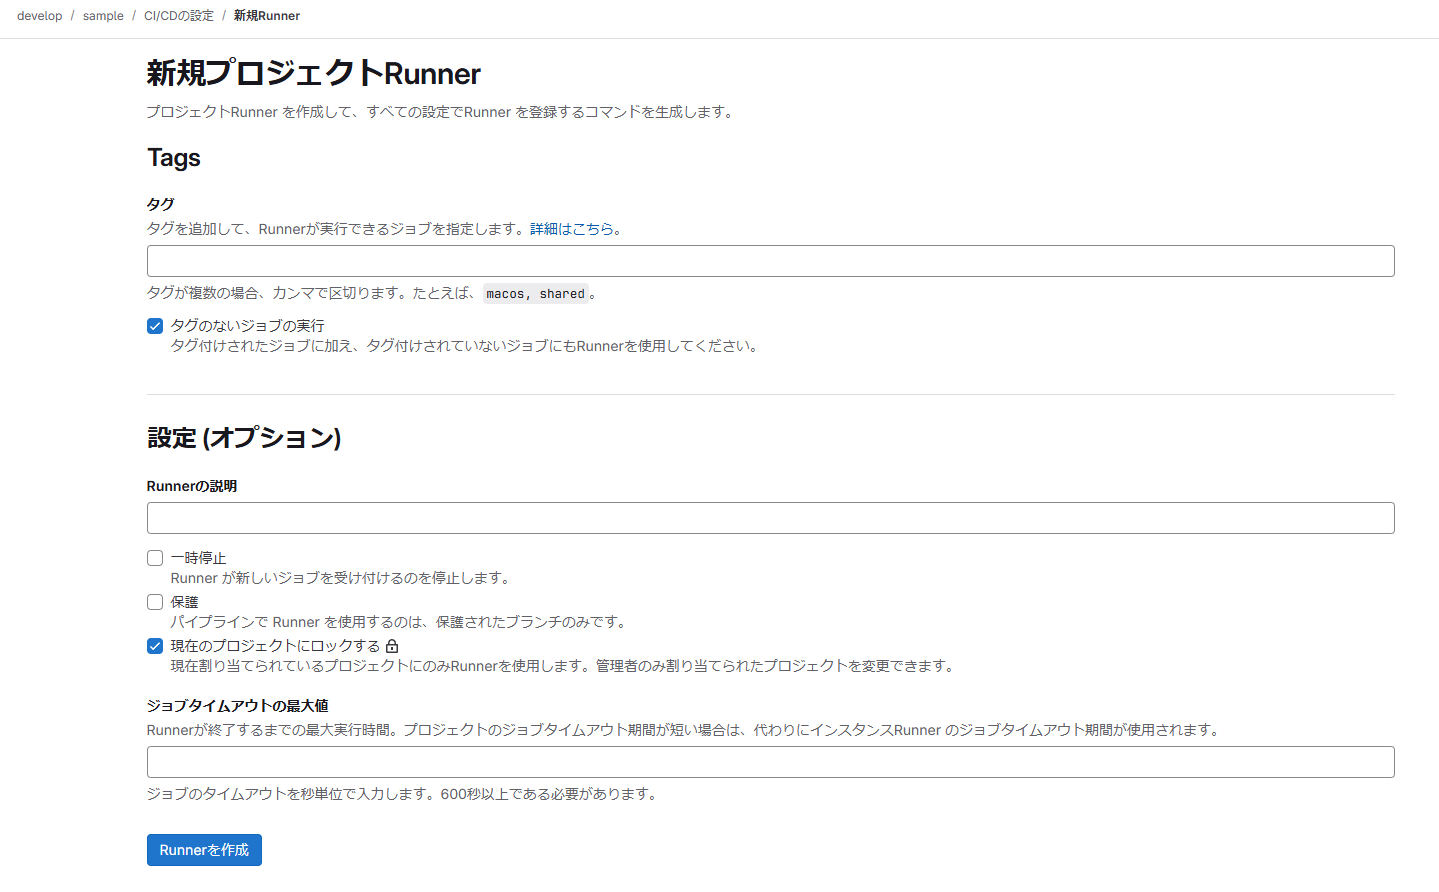The width and height of the screenshot is (1439, 892).
Task: Open the sample project from the breadcrumb
Action: click(103, 15)
